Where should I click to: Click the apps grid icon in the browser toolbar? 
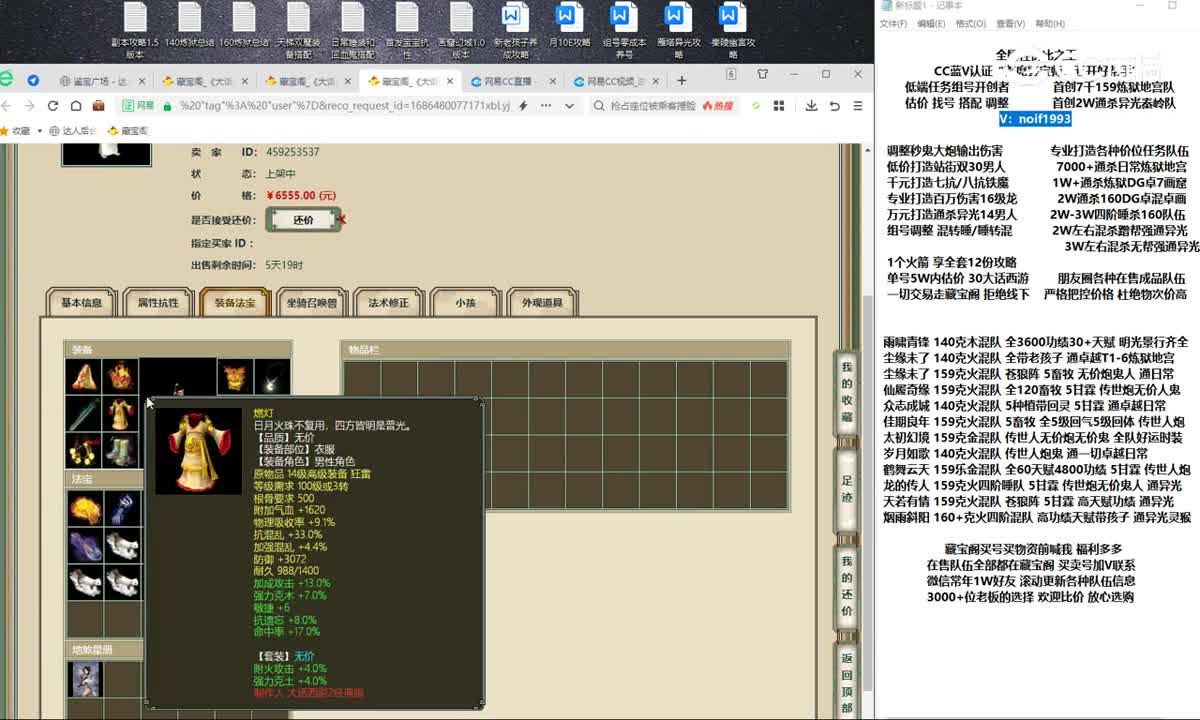[779, 106]
